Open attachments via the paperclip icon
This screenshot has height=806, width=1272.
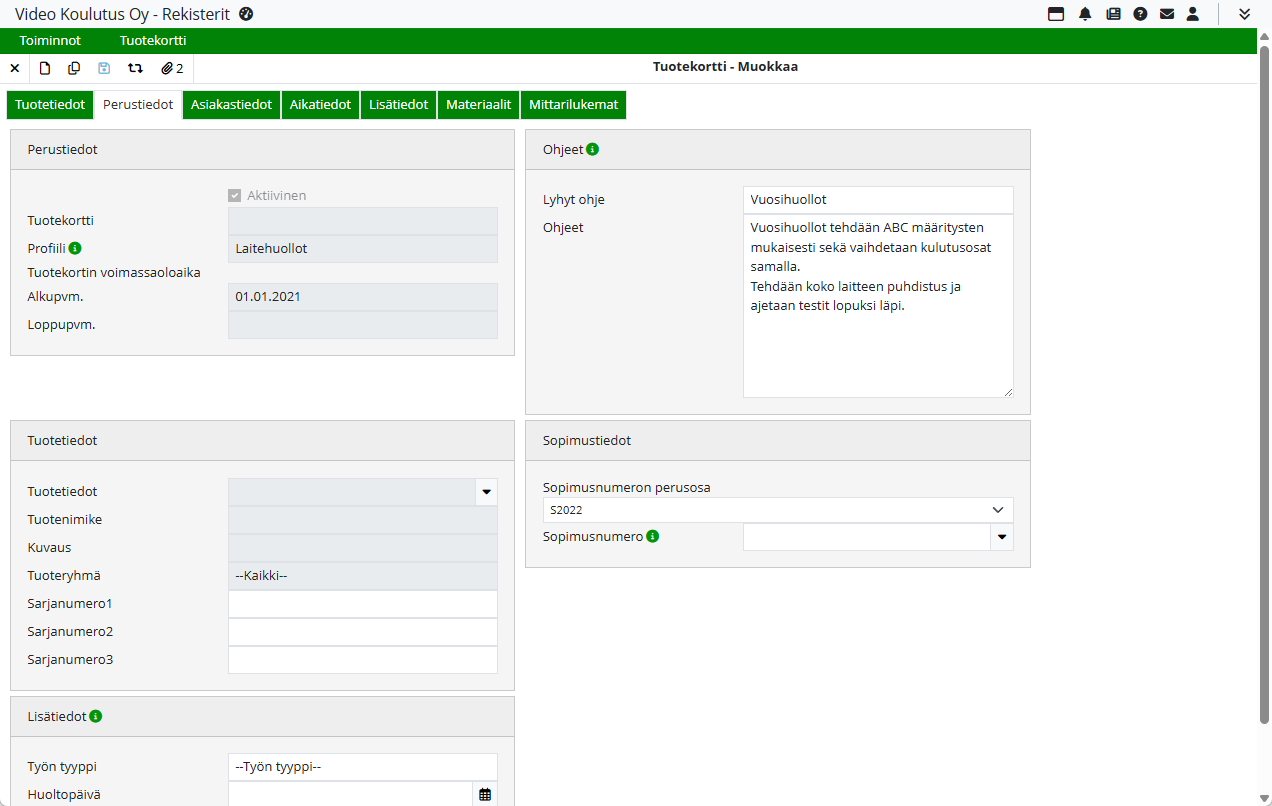click(172, 68)
